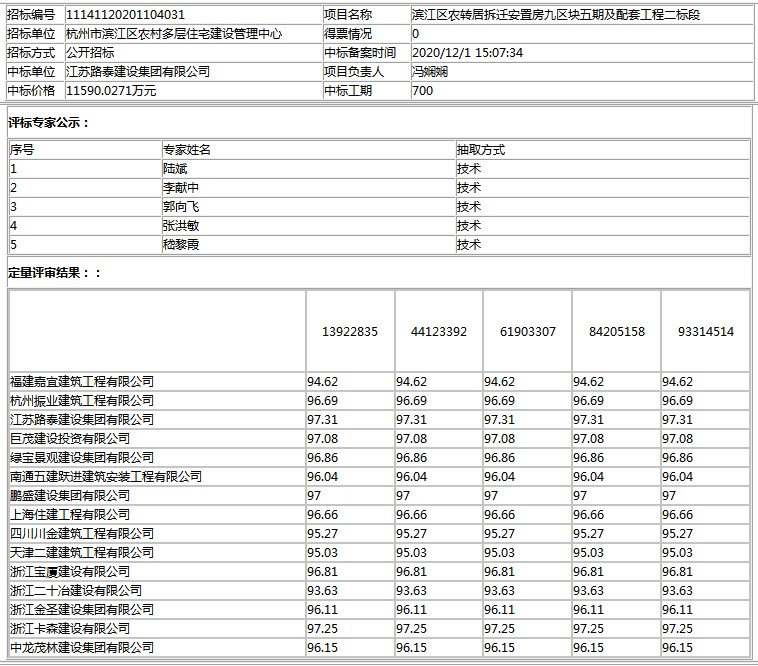Select bid number 11141120201104031
Screen dimensions: 758x666
[x=125, y=14]
